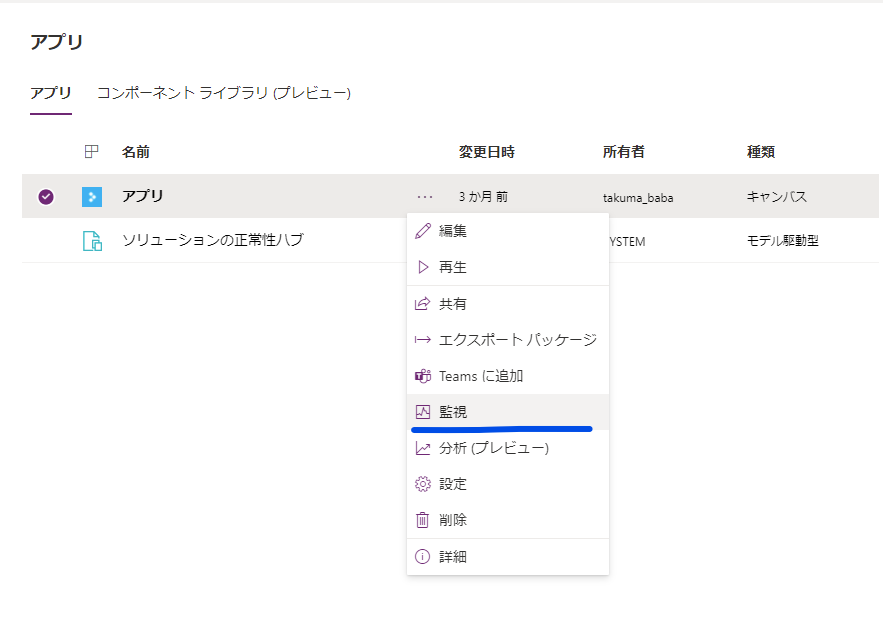Click the share icon beside 共有

pyautogui.click(x=422, y=304)
